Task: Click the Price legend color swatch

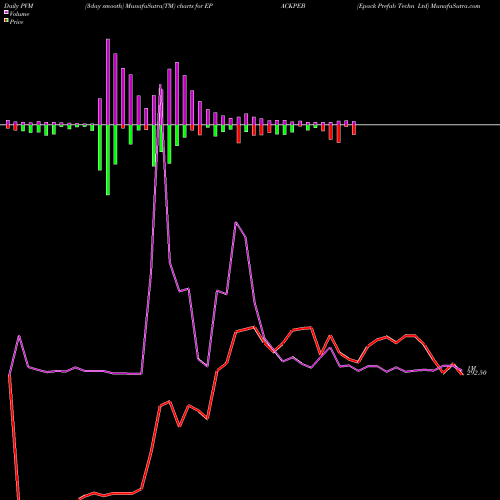Action: 6,21
